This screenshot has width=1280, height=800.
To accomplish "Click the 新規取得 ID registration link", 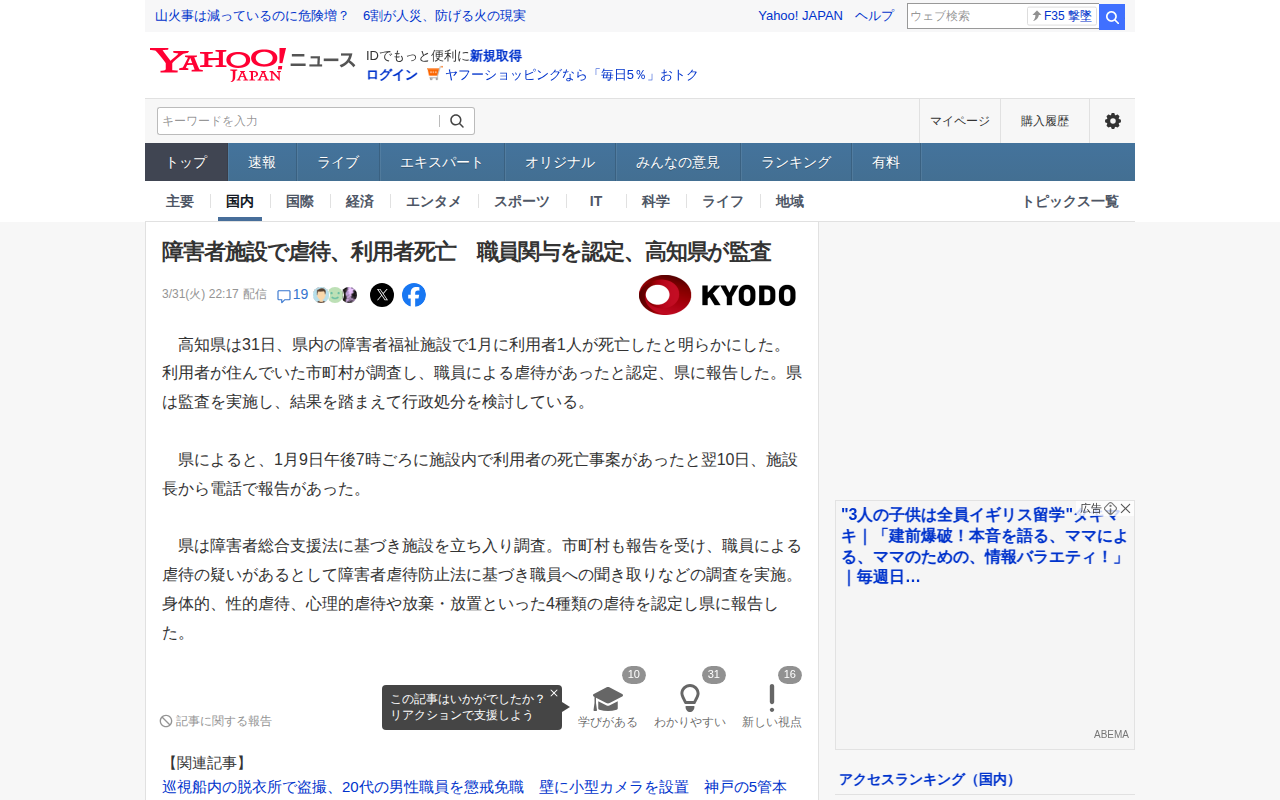I will (496, 56).
